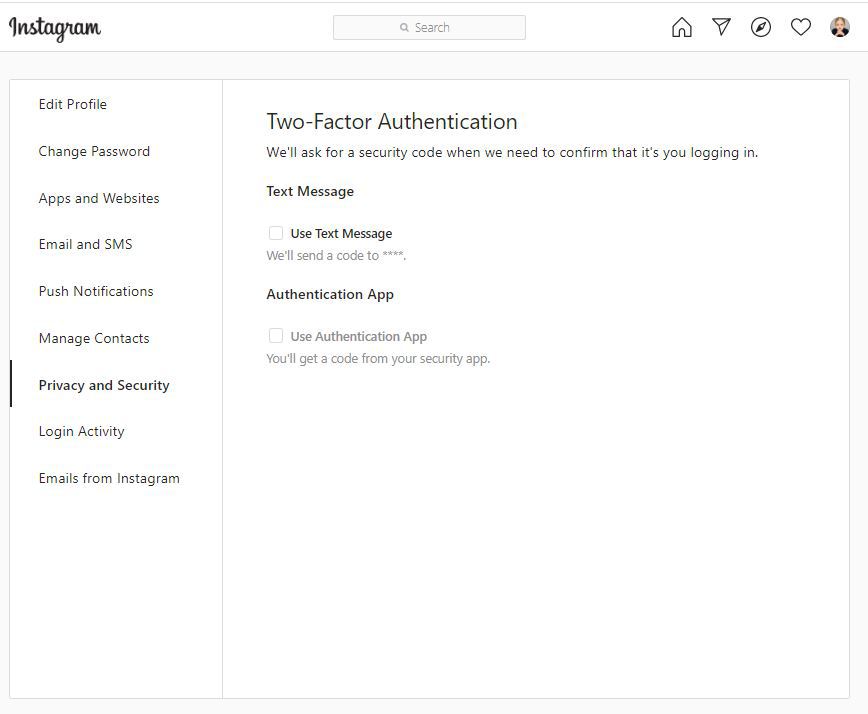Screen dimensions: 868x714
Task: Select Email and SMS settings
Action: click(85, 244)
